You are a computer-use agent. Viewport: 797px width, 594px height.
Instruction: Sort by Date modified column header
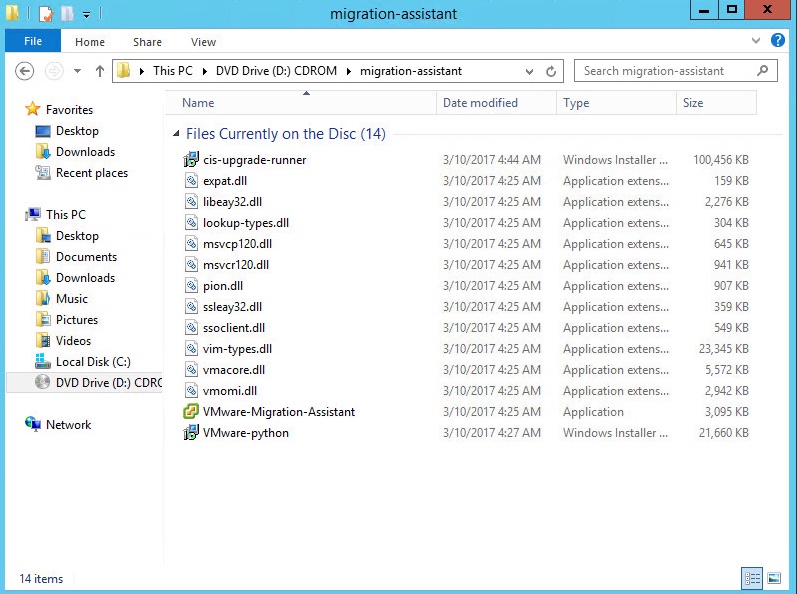click(480, 103)
